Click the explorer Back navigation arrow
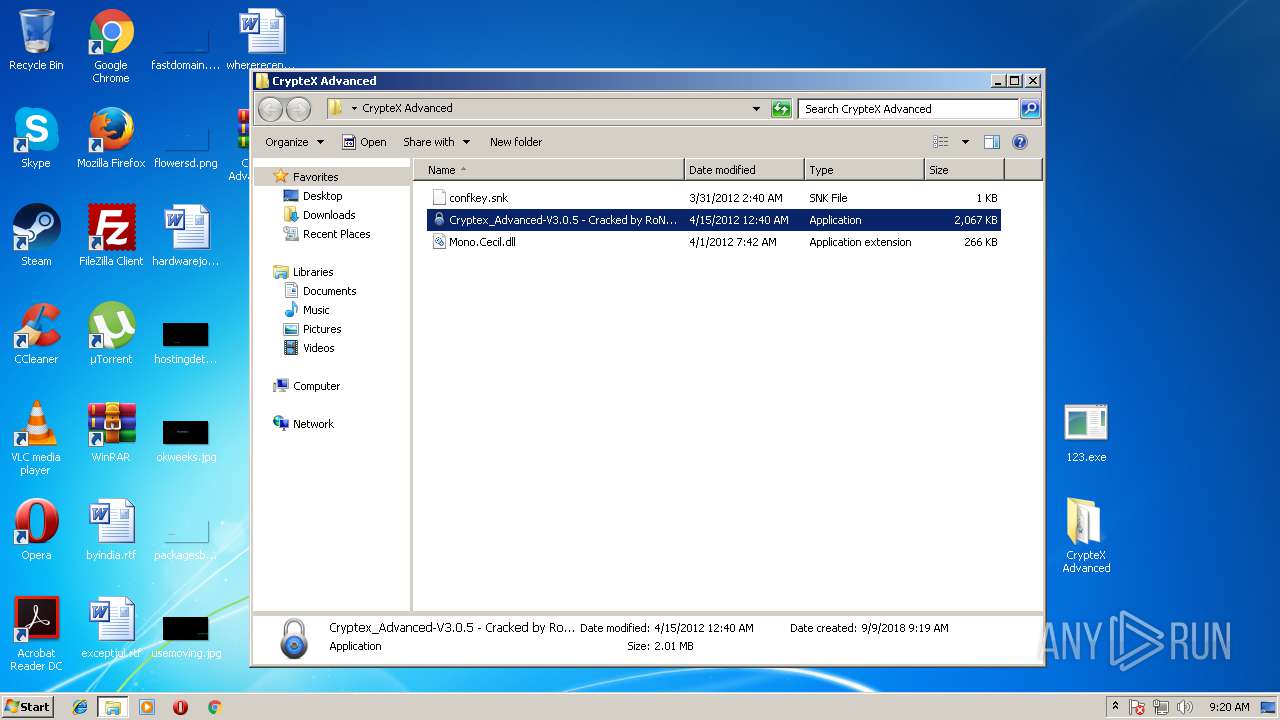Screen dimensions: 1280x720 tap(270, 109)
